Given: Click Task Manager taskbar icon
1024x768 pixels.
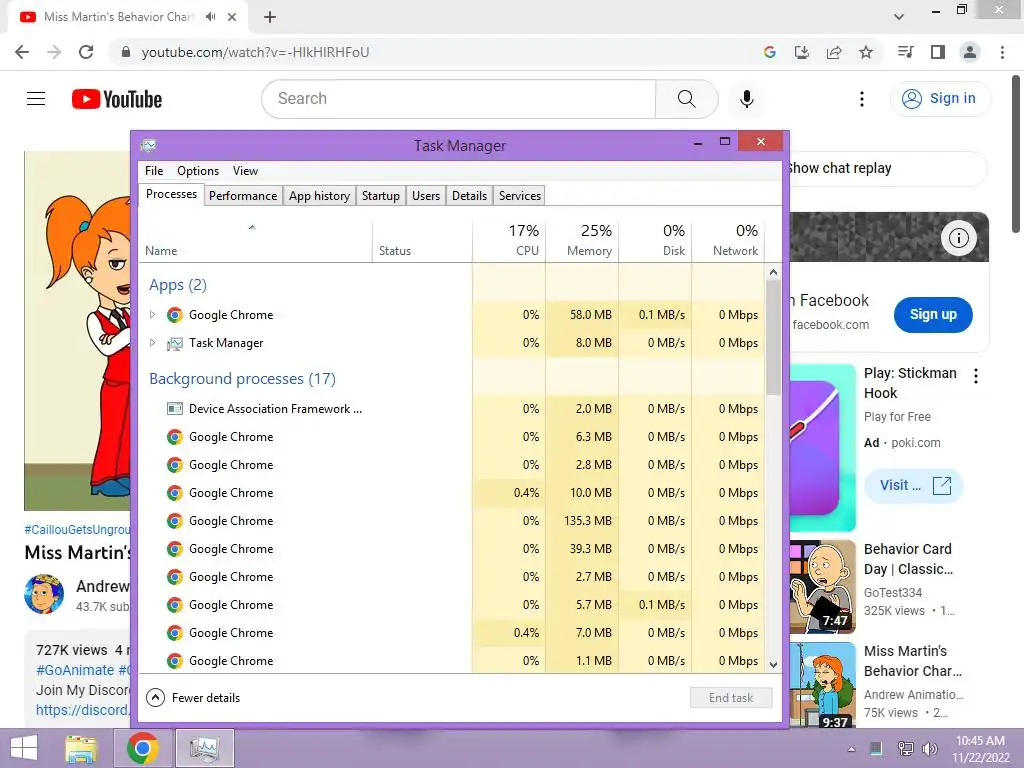Looking at the screenshot, I should point(204,748).
